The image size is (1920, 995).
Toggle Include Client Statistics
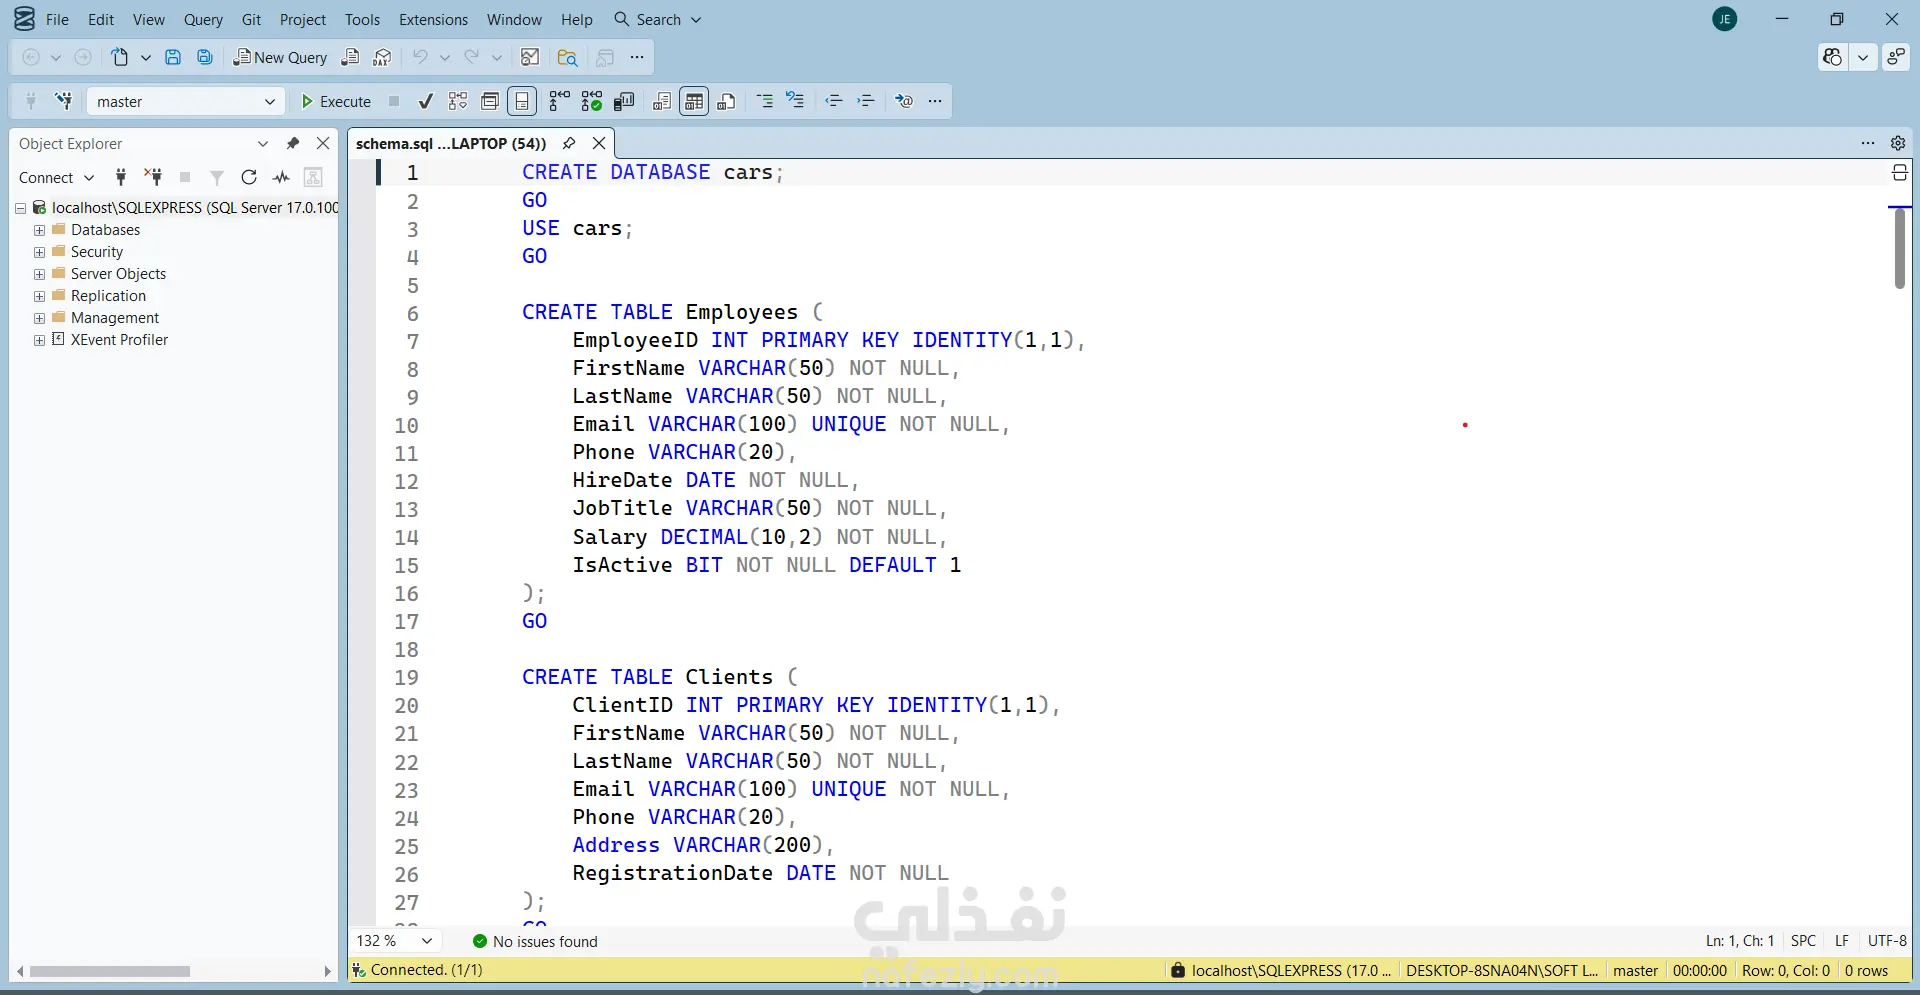point(624,101)
